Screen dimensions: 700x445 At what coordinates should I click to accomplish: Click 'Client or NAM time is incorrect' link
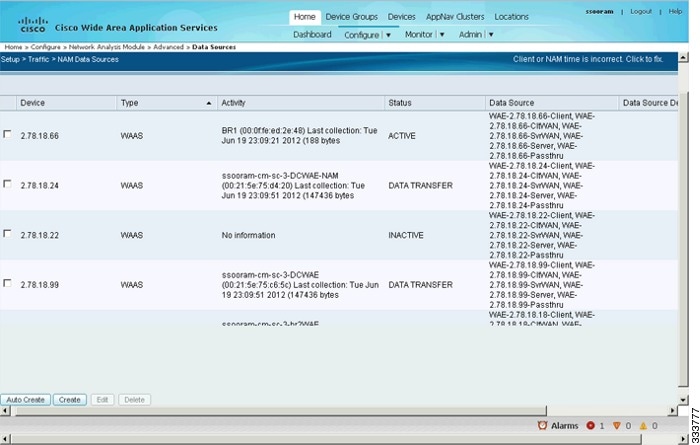588,59
